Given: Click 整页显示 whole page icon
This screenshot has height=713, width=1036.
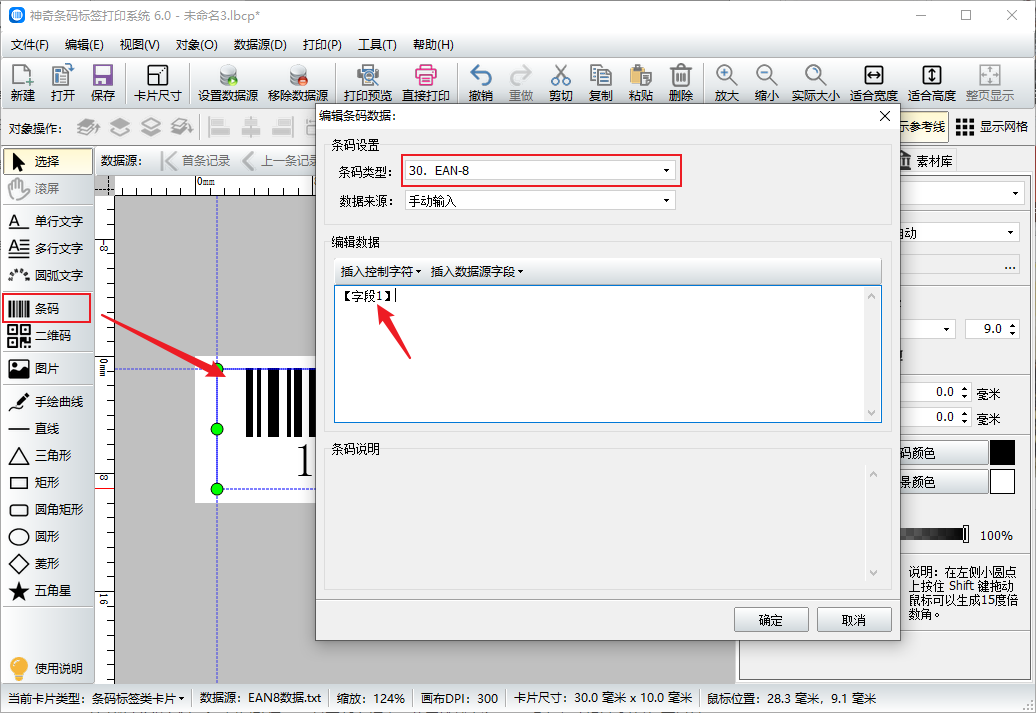Looking at the screenshot, I should pos(990,83).
